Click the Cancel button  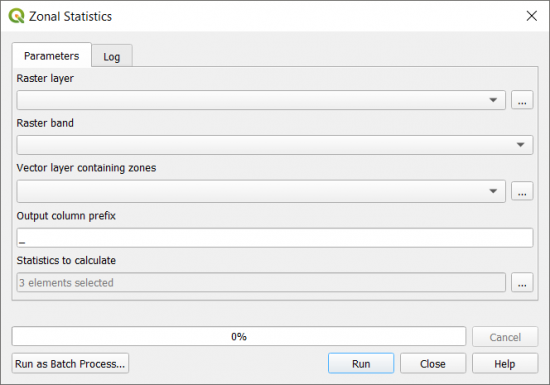point(505,337)
